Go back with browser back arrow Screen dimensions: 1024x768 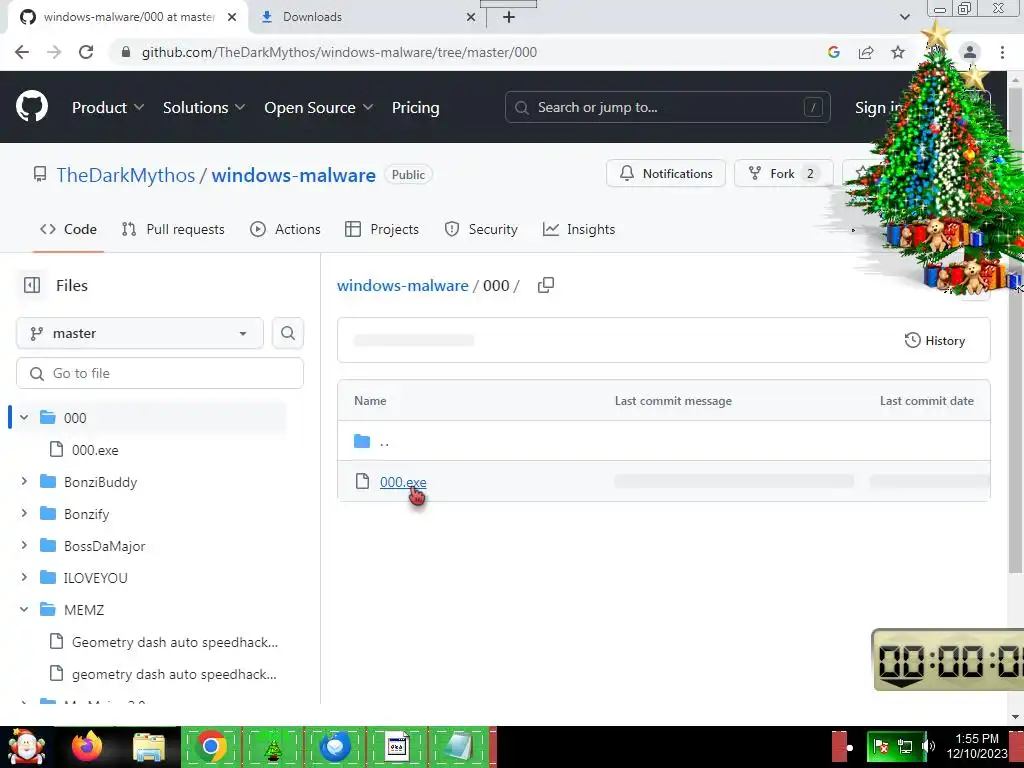(x=22, y=52)
